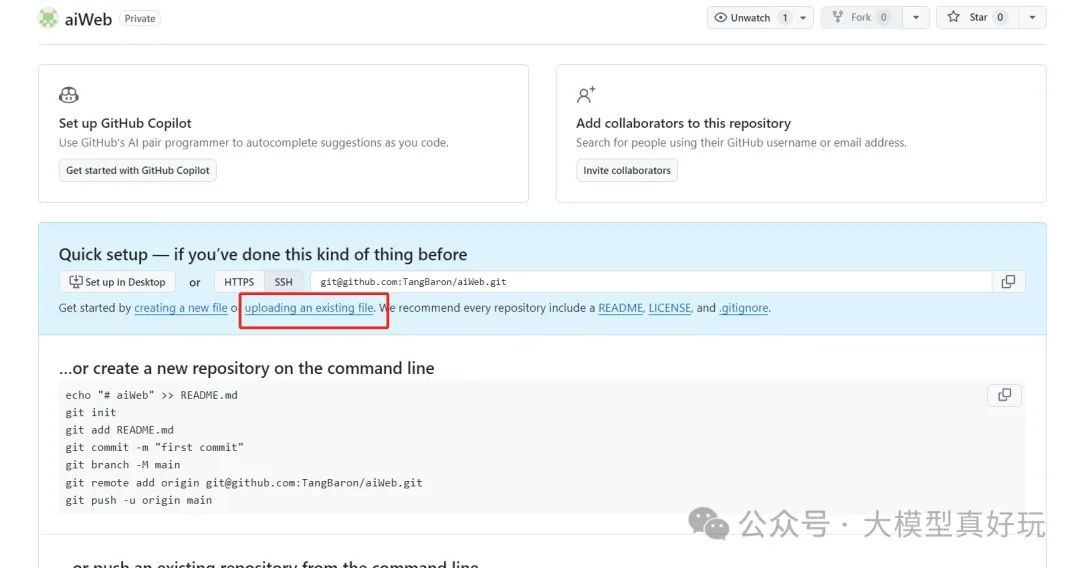Open the Star lists dropdown arrow
This screenshot has height=568, width=1080.
click(1032, 18)
